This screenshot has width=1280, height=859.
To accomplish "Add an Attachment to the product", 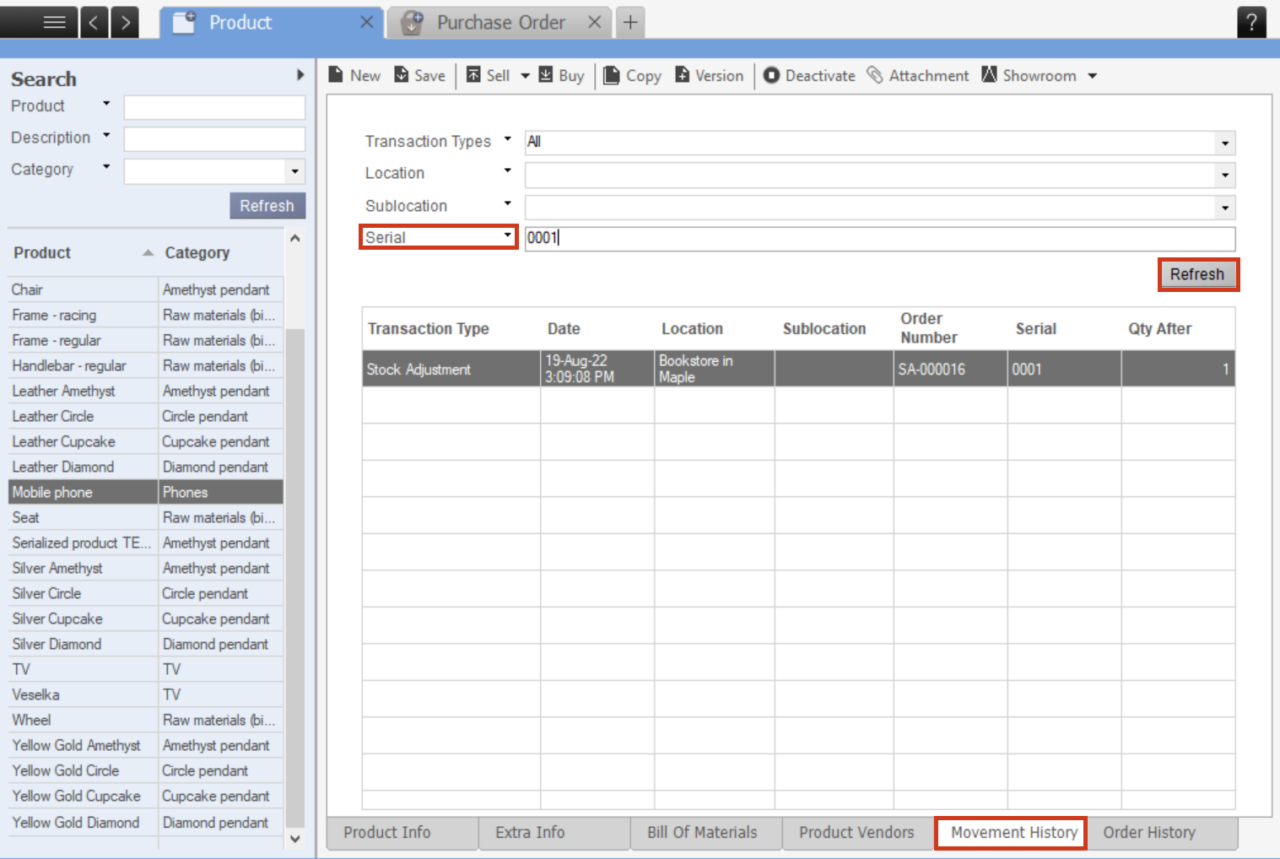I will (917, 75).
